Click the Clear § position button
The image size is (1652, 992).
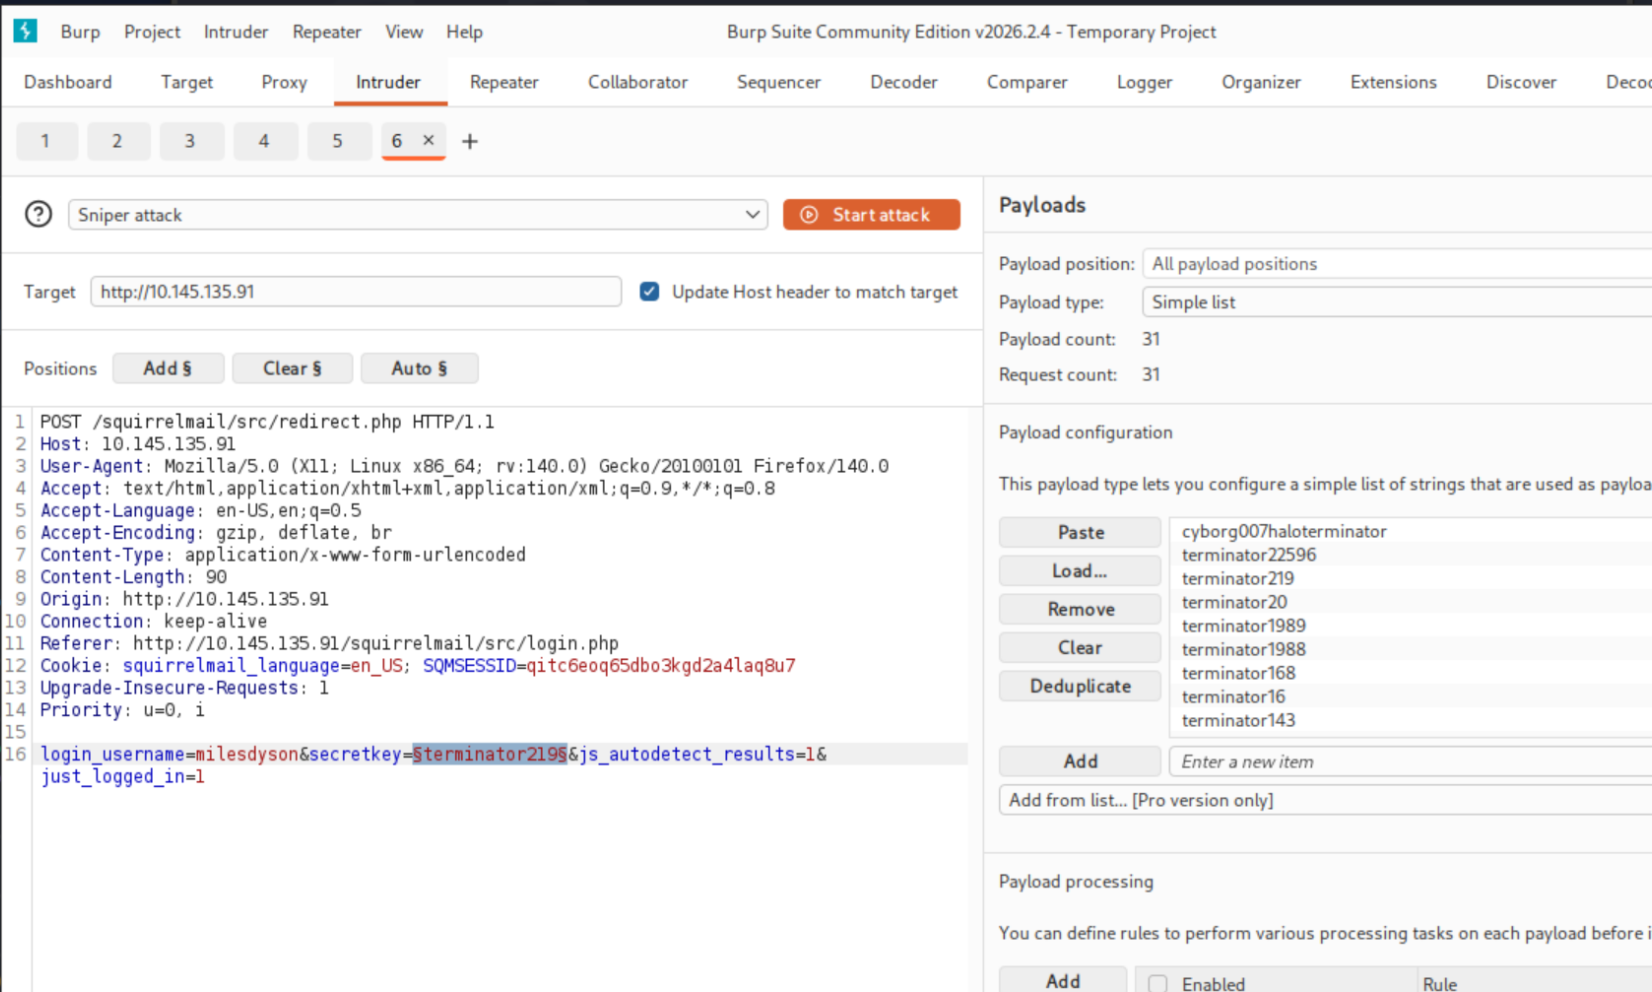click(292, 368)
